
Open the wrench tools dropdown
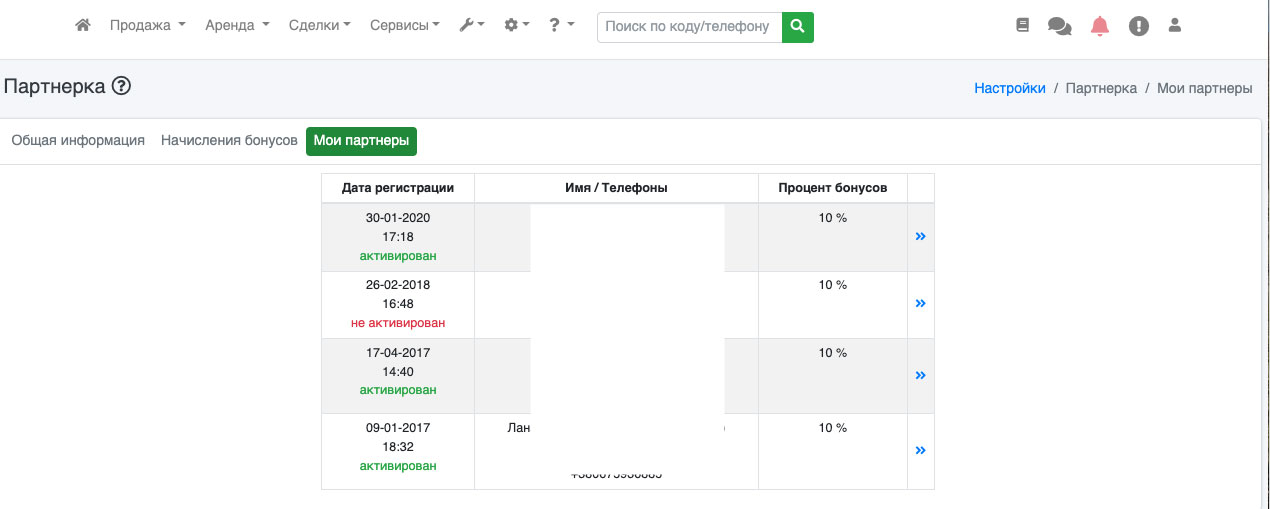(x=471, y=26)
